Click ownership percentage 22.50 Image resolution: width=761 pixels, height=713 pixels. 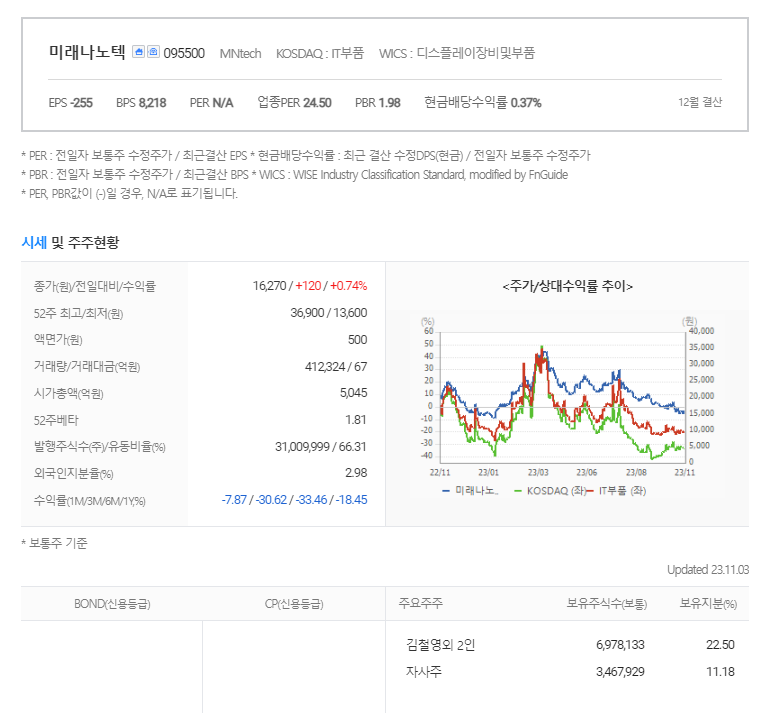(x=720, y=645)
